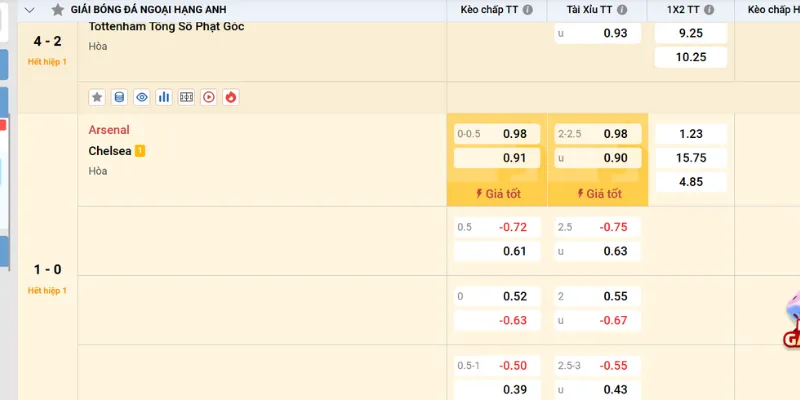The width and height of the screenshot is (800, 400).
Task: Click the red play video stream icon
Action: click(208, 97)
